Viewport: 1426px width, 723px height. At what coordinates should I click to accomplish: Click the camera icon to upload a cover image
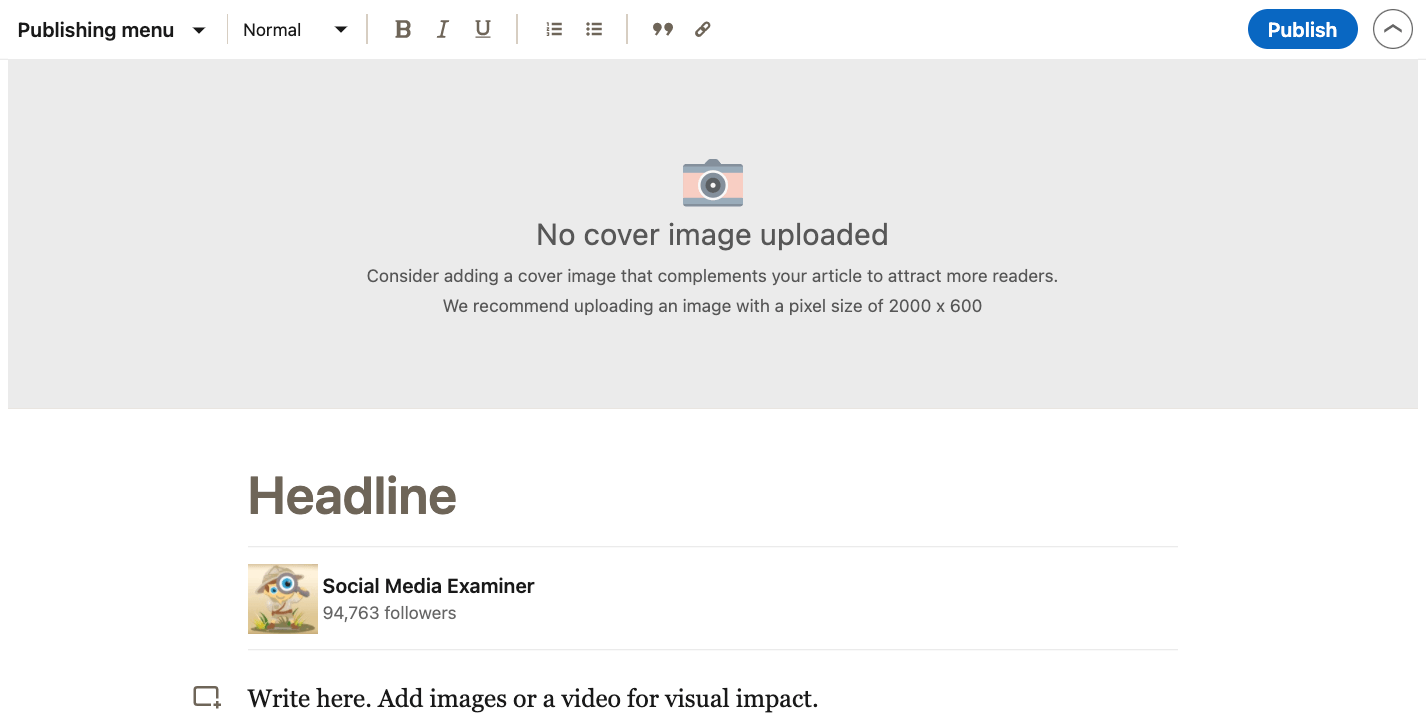[x=712, y=184]
